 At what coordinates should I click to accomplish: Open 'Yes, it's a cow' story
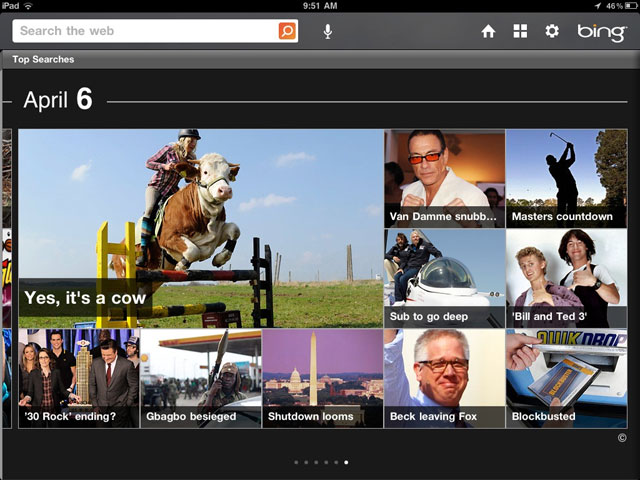200,229
